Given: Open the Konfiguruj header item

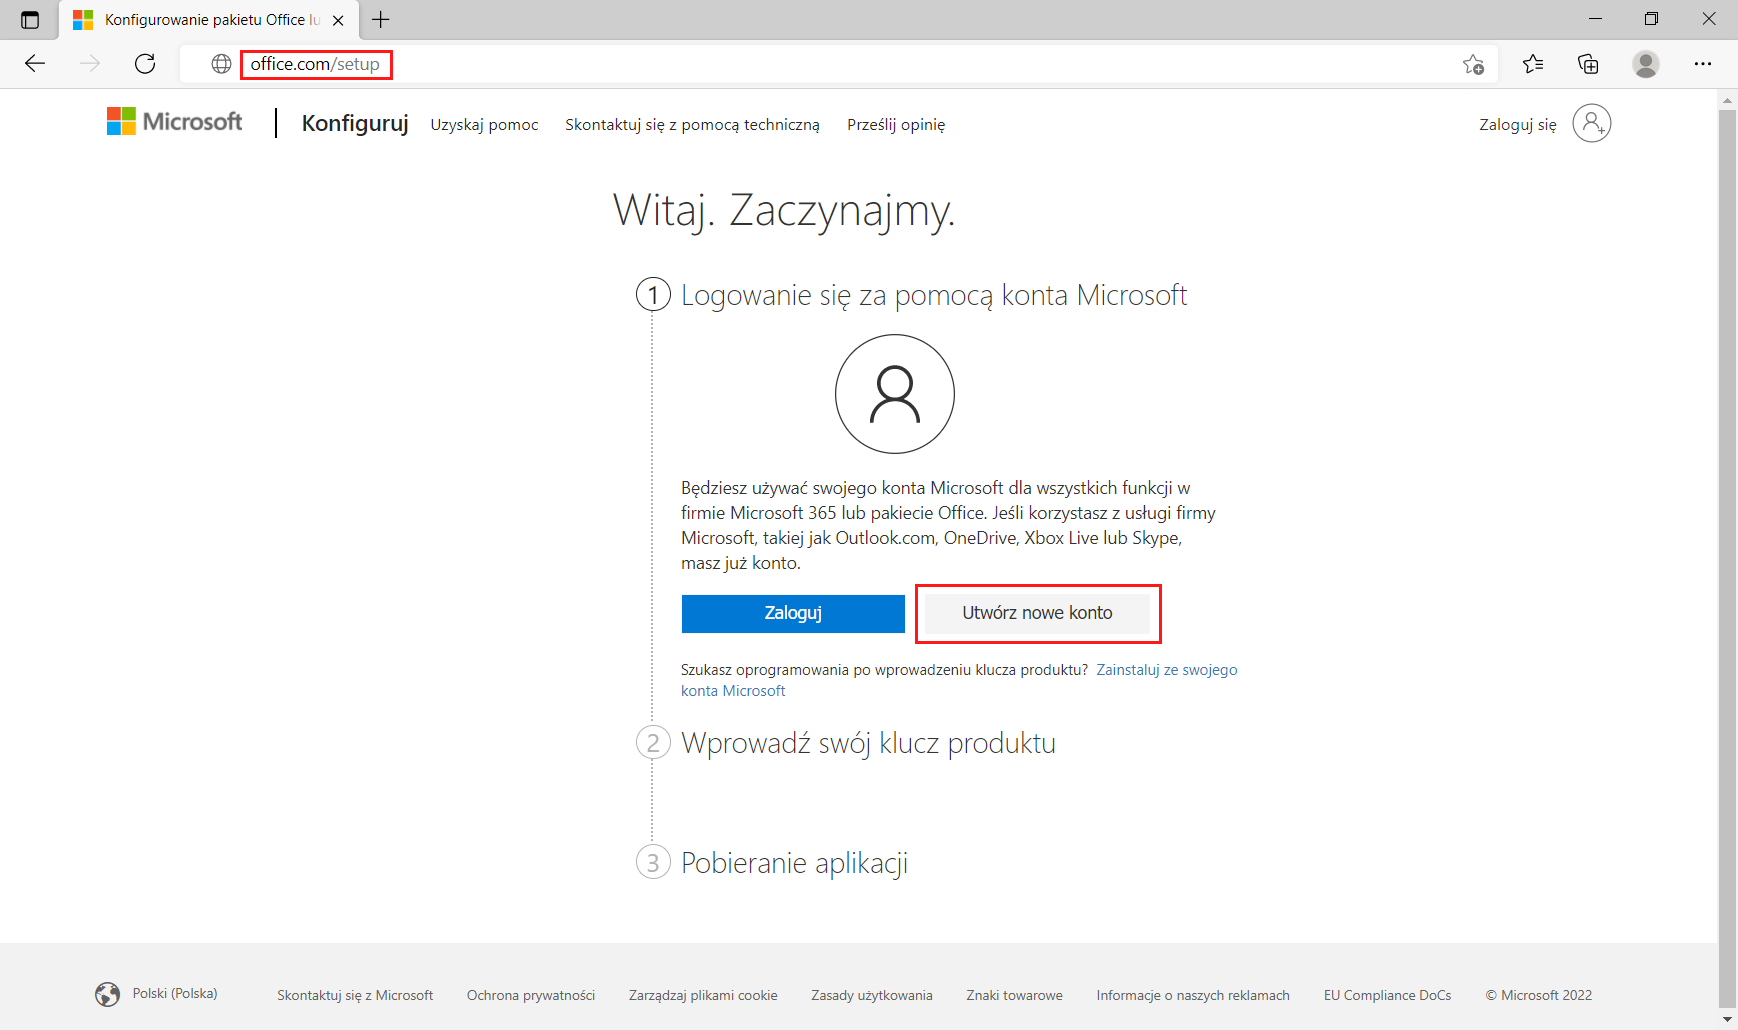Looking at the screenshot, I should [x=355, y=123].
